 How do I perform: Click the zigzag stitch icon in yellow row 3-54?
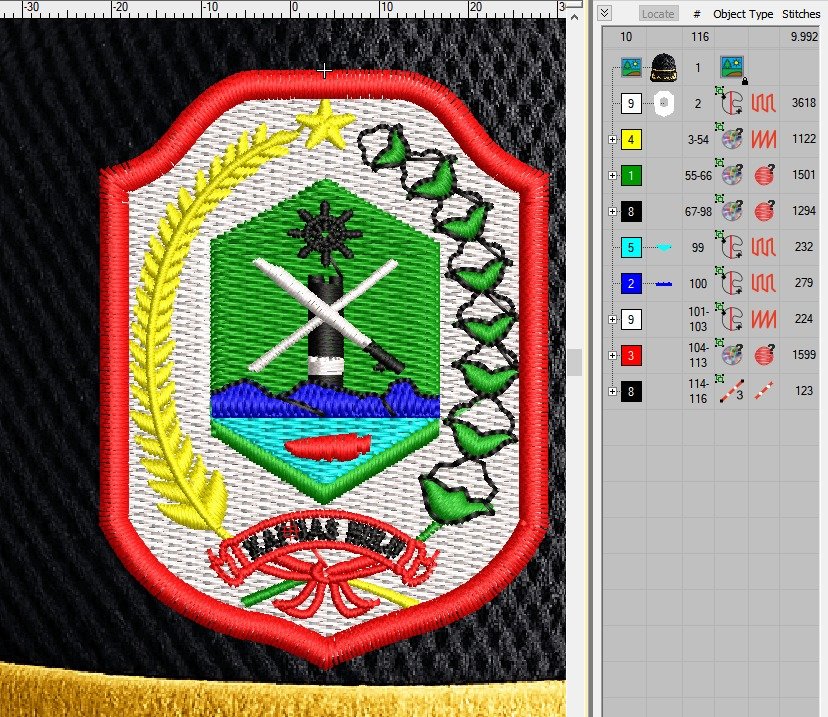764,139
